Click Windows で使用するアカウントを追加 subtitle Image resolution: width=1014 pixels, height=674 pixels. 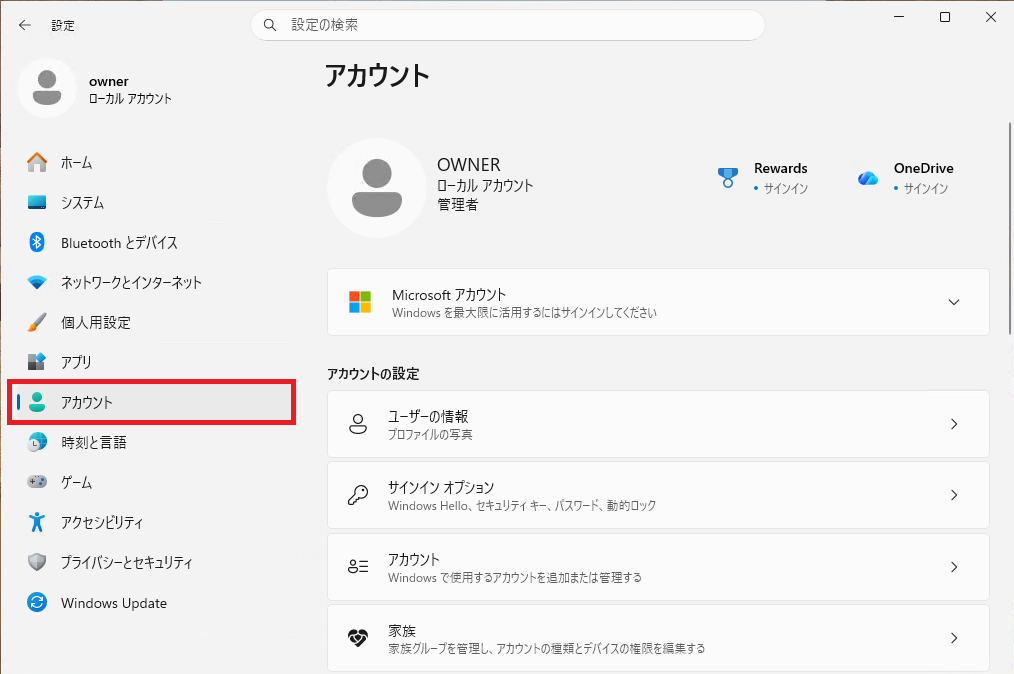(x=515, y=578)
